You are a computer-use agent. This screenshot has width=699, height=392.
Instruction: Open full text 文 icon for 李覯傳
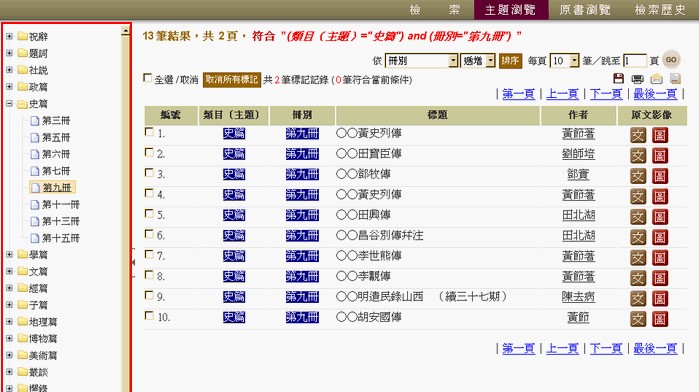(x=638, y=278)
